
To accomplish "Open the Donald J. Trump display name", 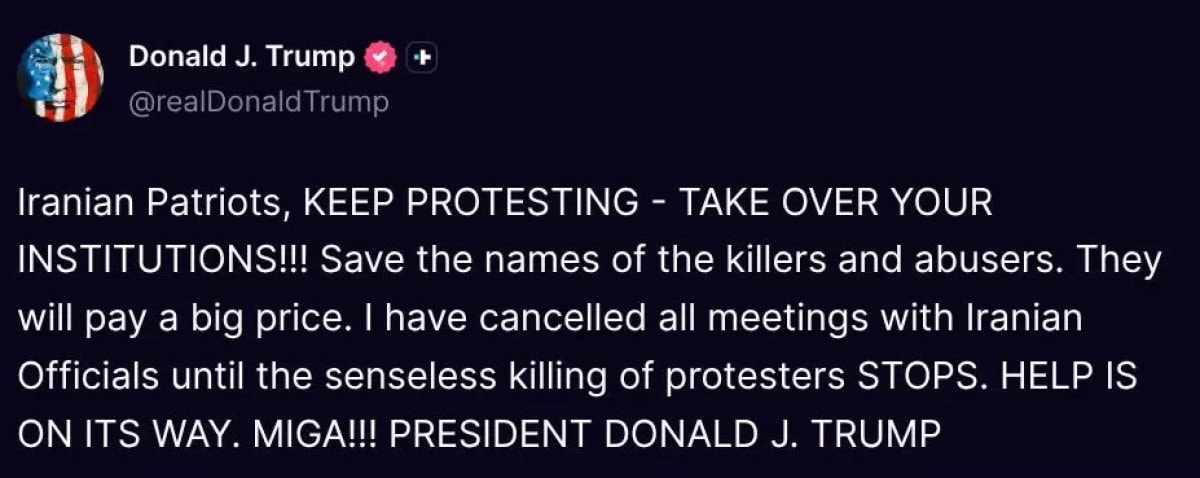I will pos(241,58).
